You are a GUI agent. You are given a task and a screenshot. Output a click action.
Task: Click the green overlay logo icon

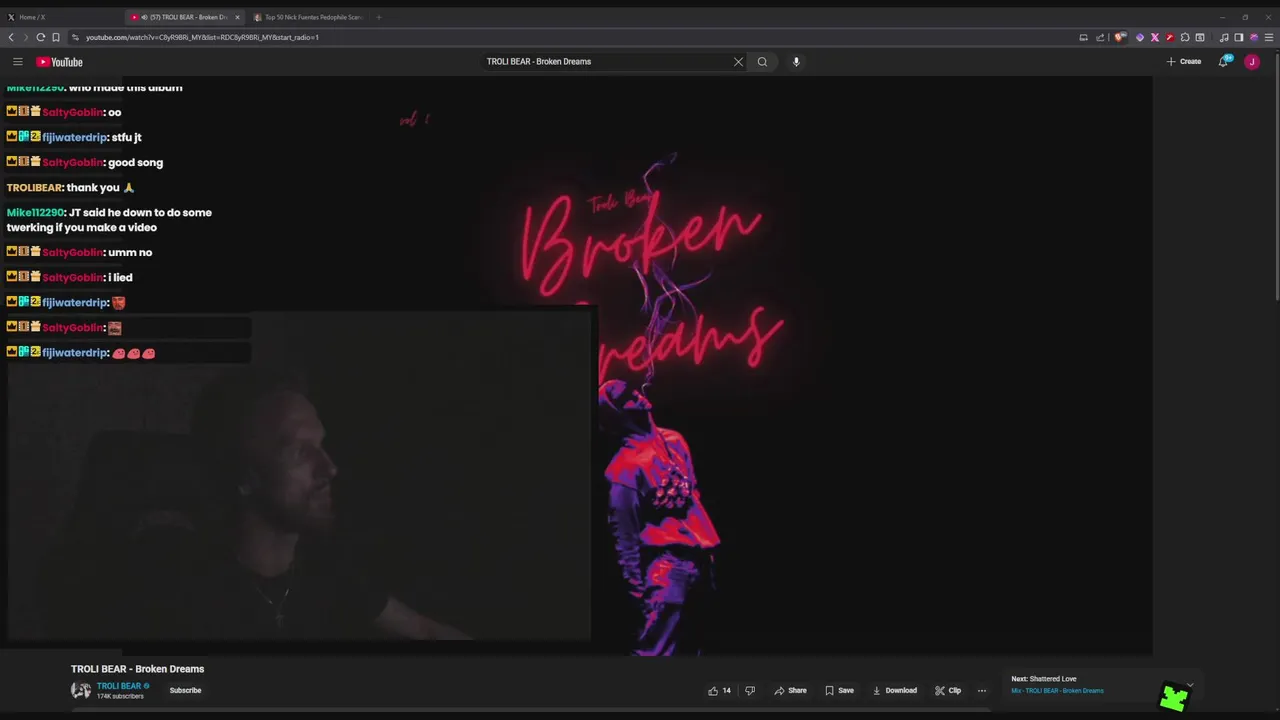tap(1173, 698)
